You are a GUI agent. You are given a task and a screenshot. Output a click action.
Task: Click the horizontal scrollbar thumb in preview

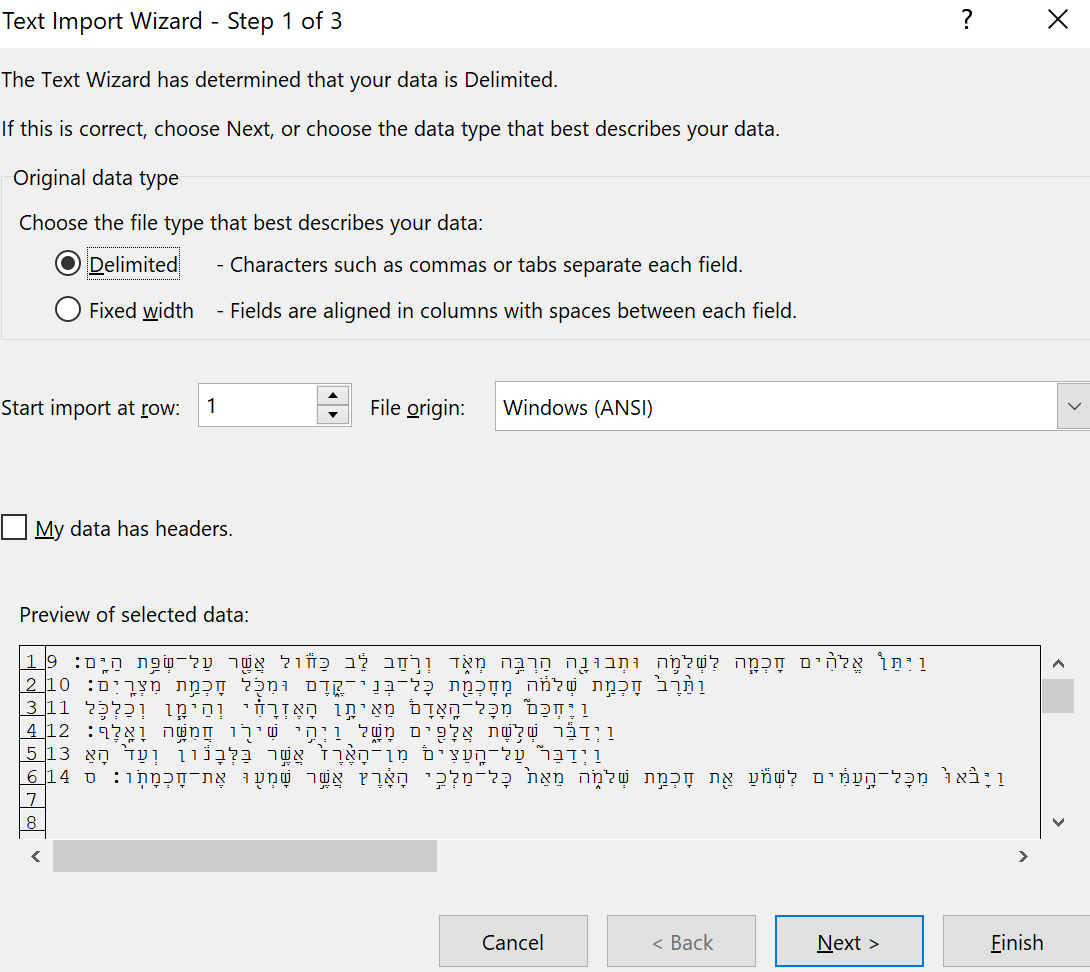click(x=245, y=856)
